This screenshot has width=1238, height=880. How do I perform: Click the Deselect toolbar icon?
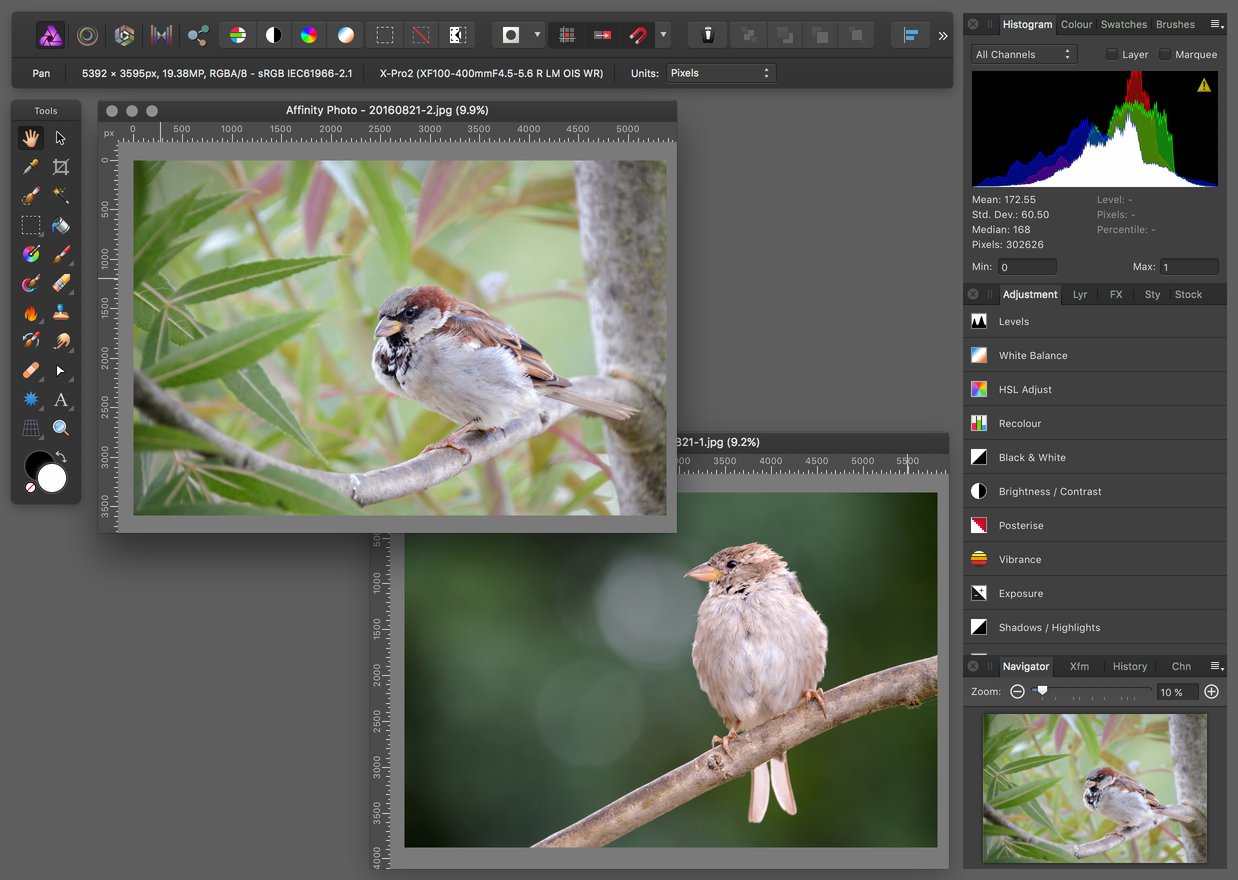(x=421, y=35)
